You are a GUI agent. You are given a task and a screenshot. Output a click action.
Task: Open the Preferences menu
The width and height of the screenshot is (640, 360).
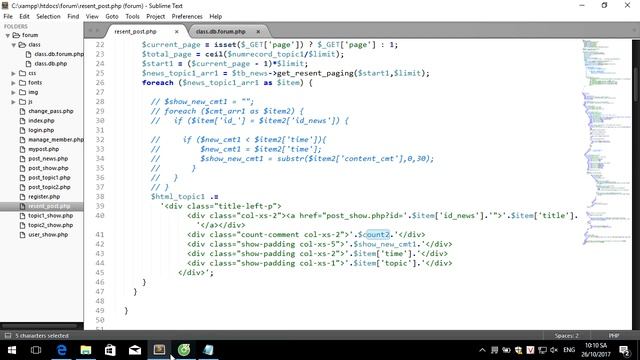(x=187, y=16)
